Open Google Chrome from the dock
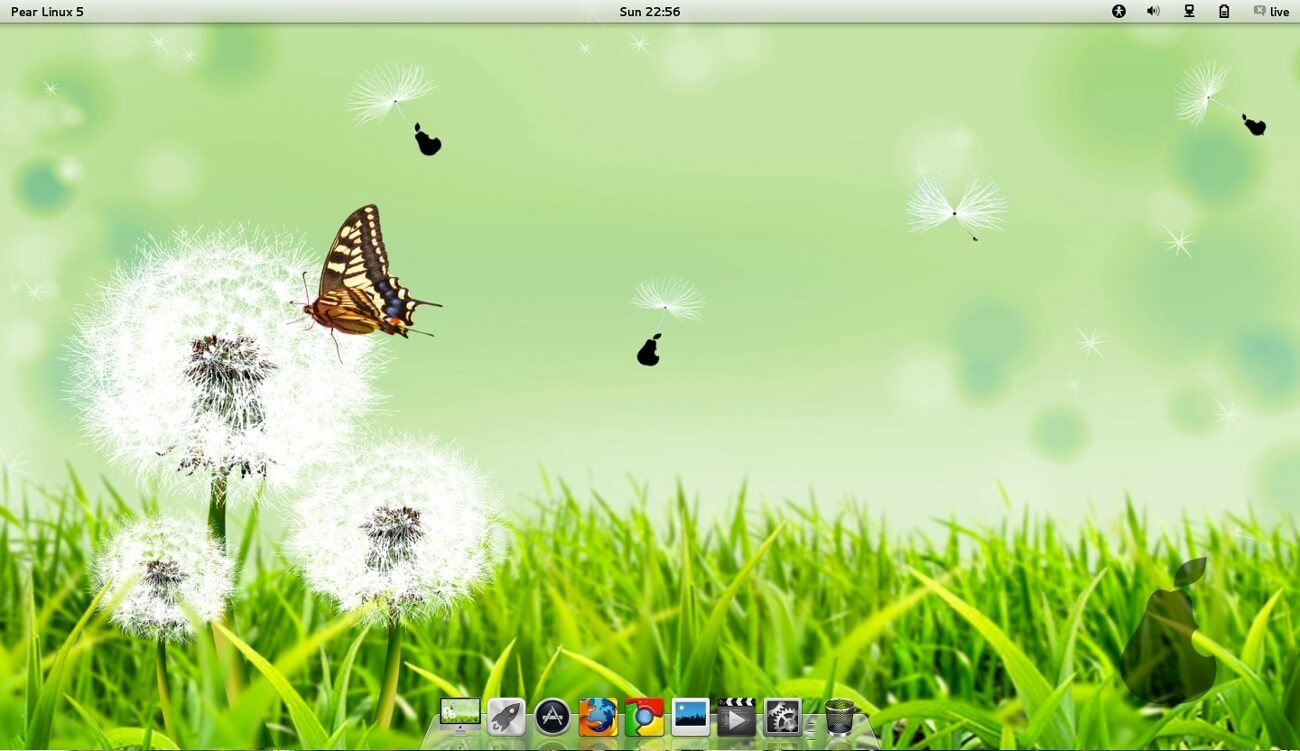Screen dimensions: 1300x751 click(644, 717)
